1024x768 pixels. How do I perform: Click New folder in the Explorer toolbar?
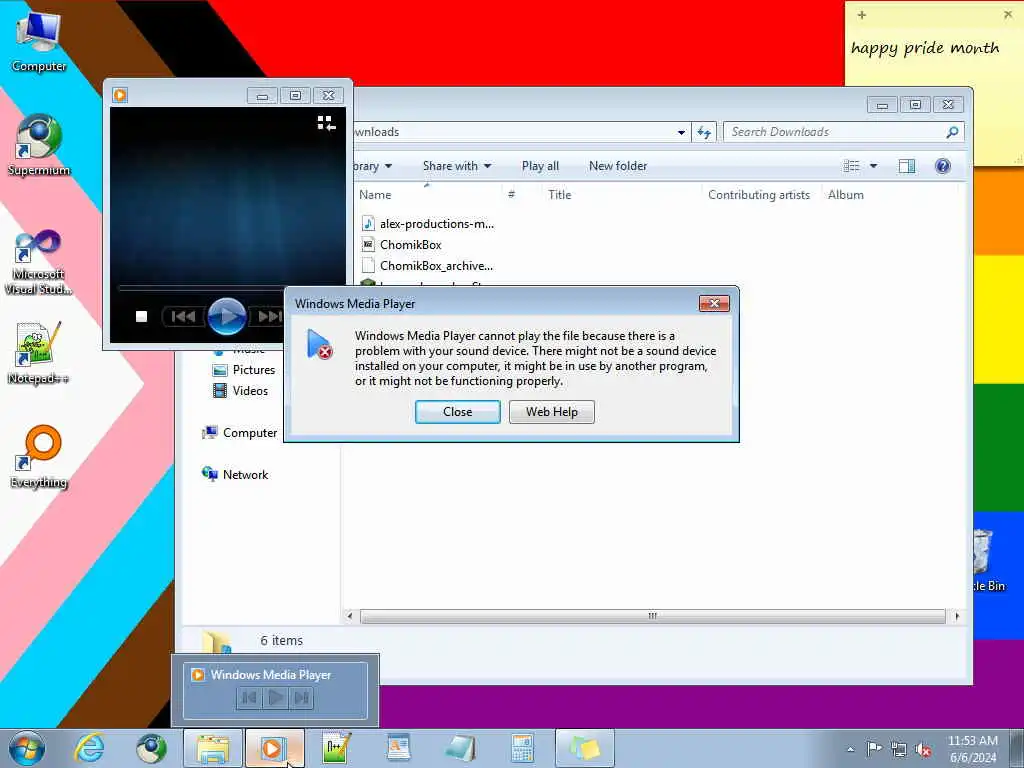click(618, 166)
